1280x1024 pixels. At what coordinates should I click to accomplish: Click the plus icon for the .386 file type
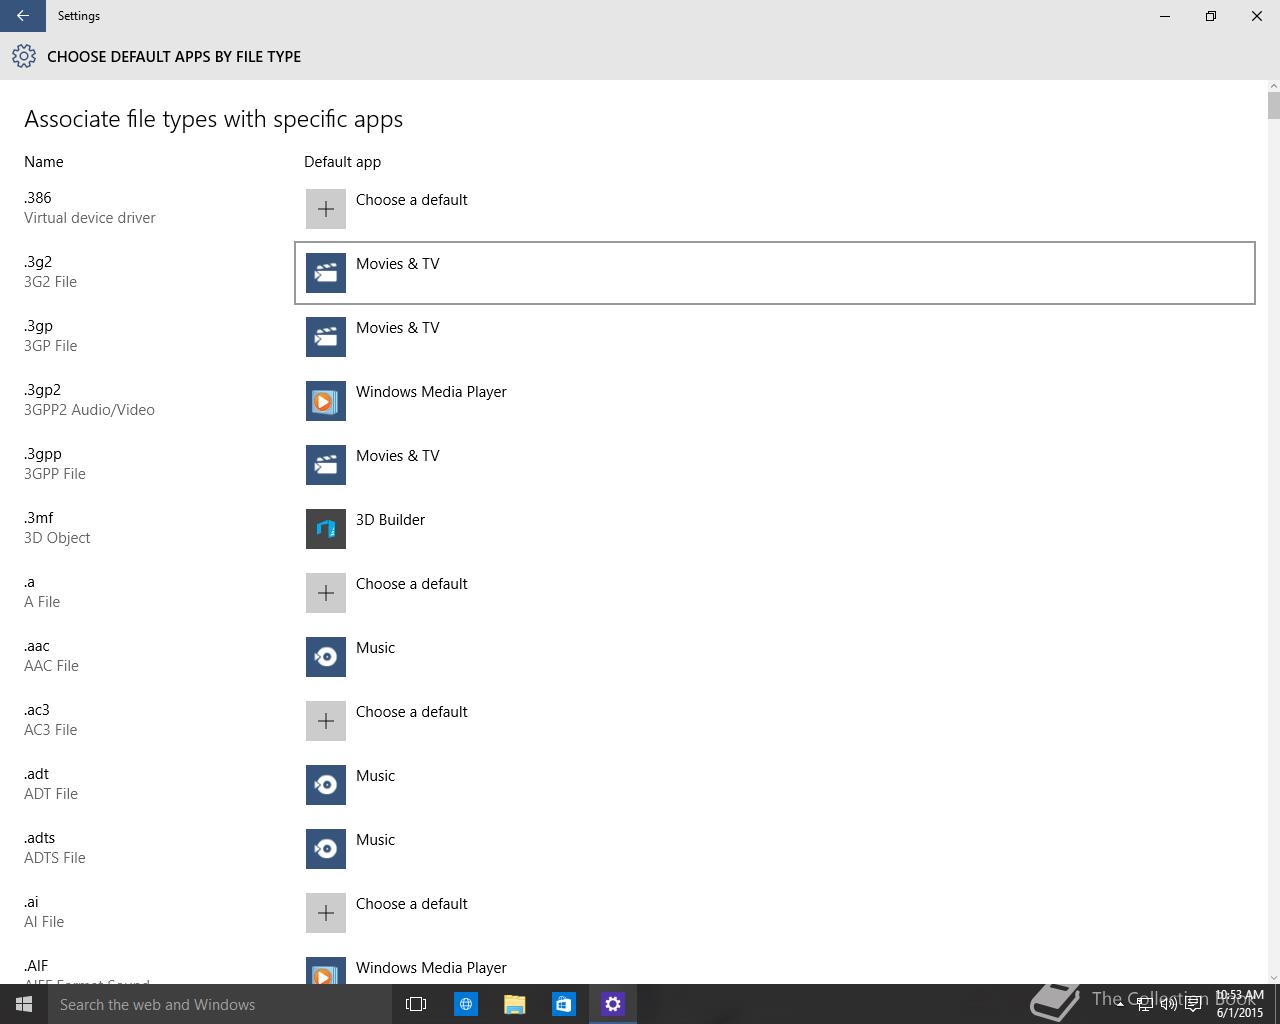tap(326, 209)
